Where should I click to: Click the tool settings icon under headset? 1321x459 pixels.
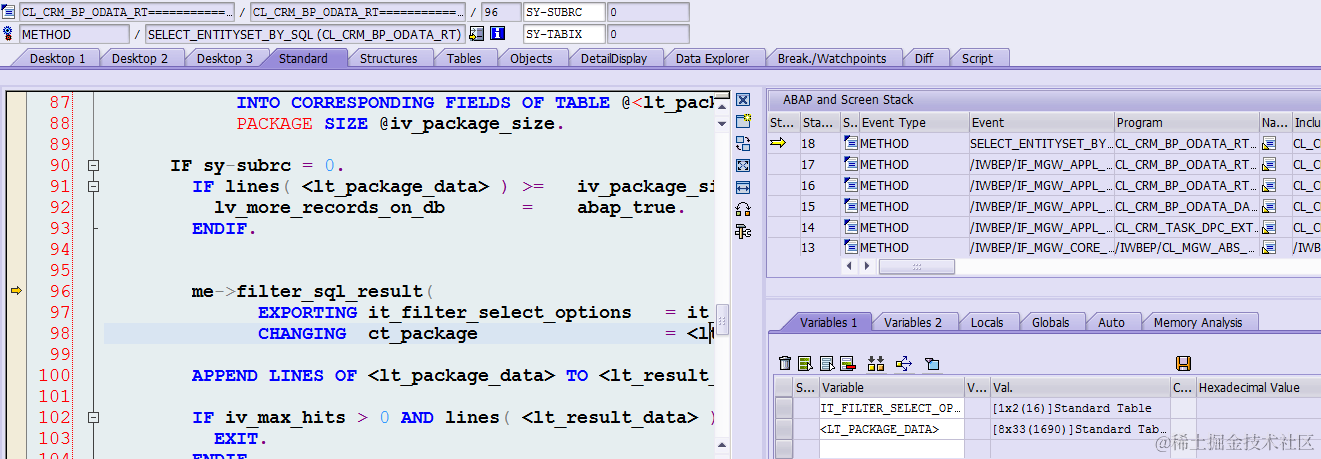click(x=742, y=231)
